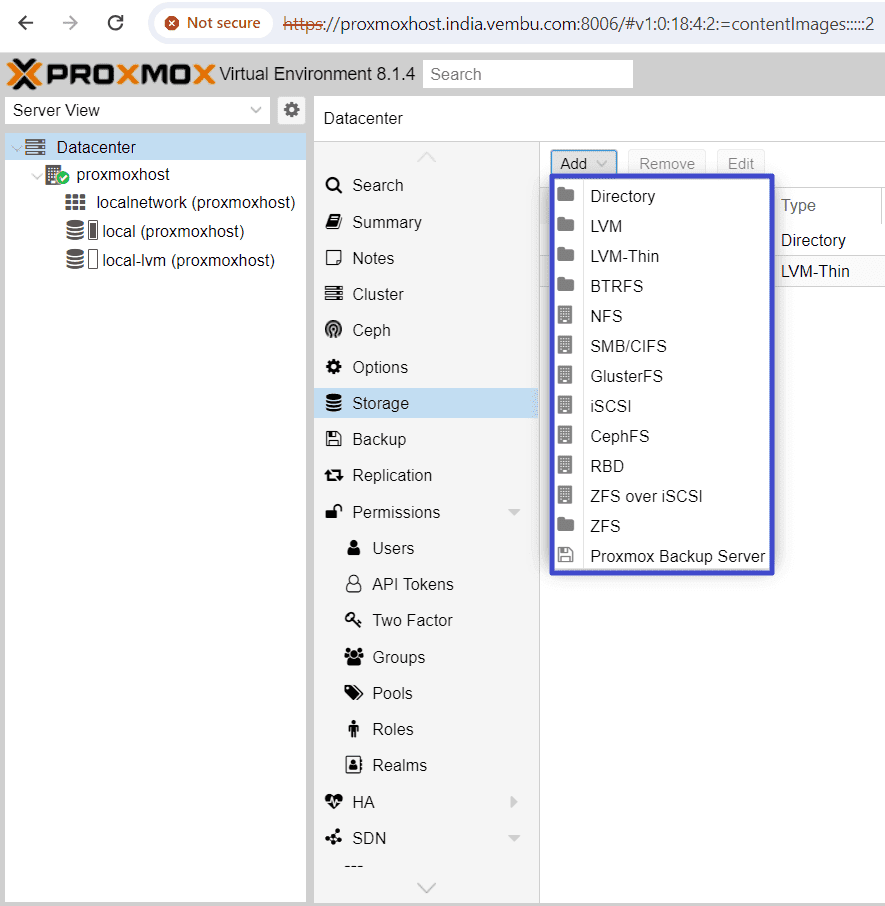Choose LVM-Thin from the Add menu
This screenshot has height=906, width=885.
pos(661,256)
